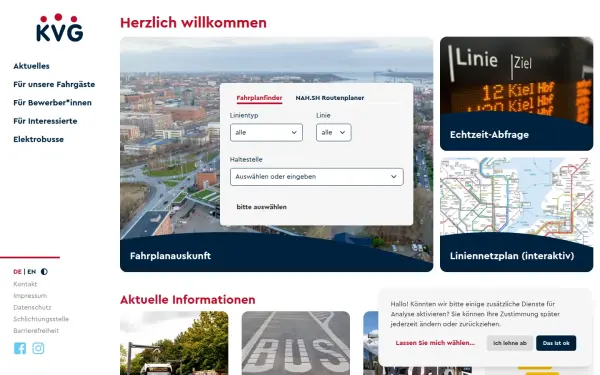Open the news thumbnail showing trees
Image resolution: width=600 pixels, height=375 pixels.
[x=174, y=343]
